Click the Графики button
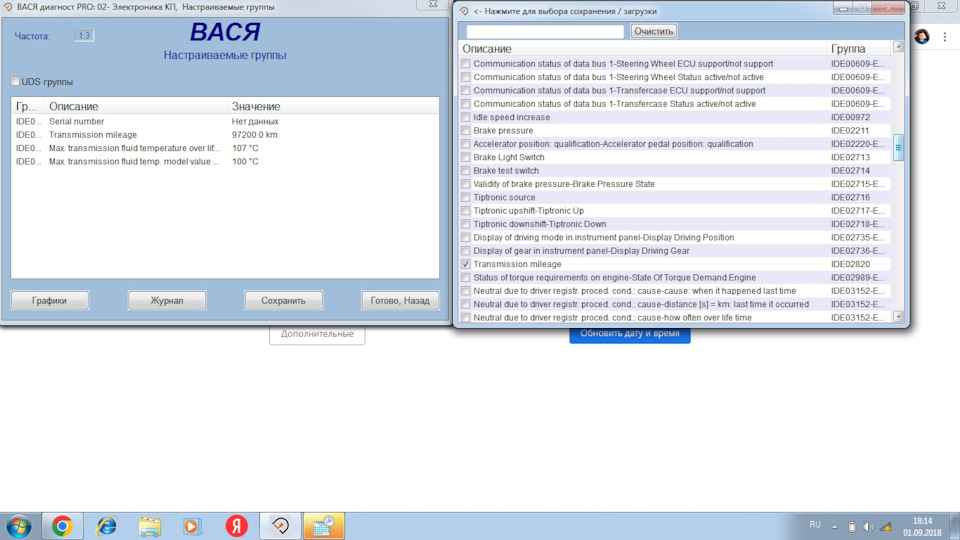Viewport: 960px width, 540px height. pos(50,301)
